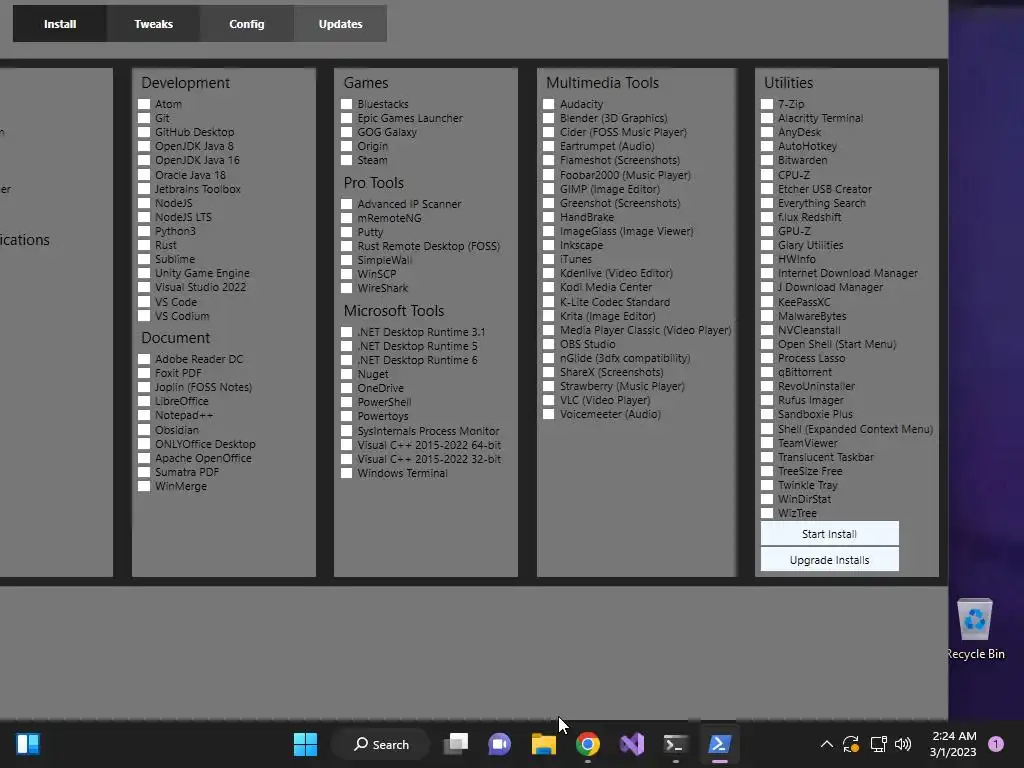Click the Rust Remote Desktop (FOSS) label
Viewport: 1024px width, 768px height.
click(428, 246)
